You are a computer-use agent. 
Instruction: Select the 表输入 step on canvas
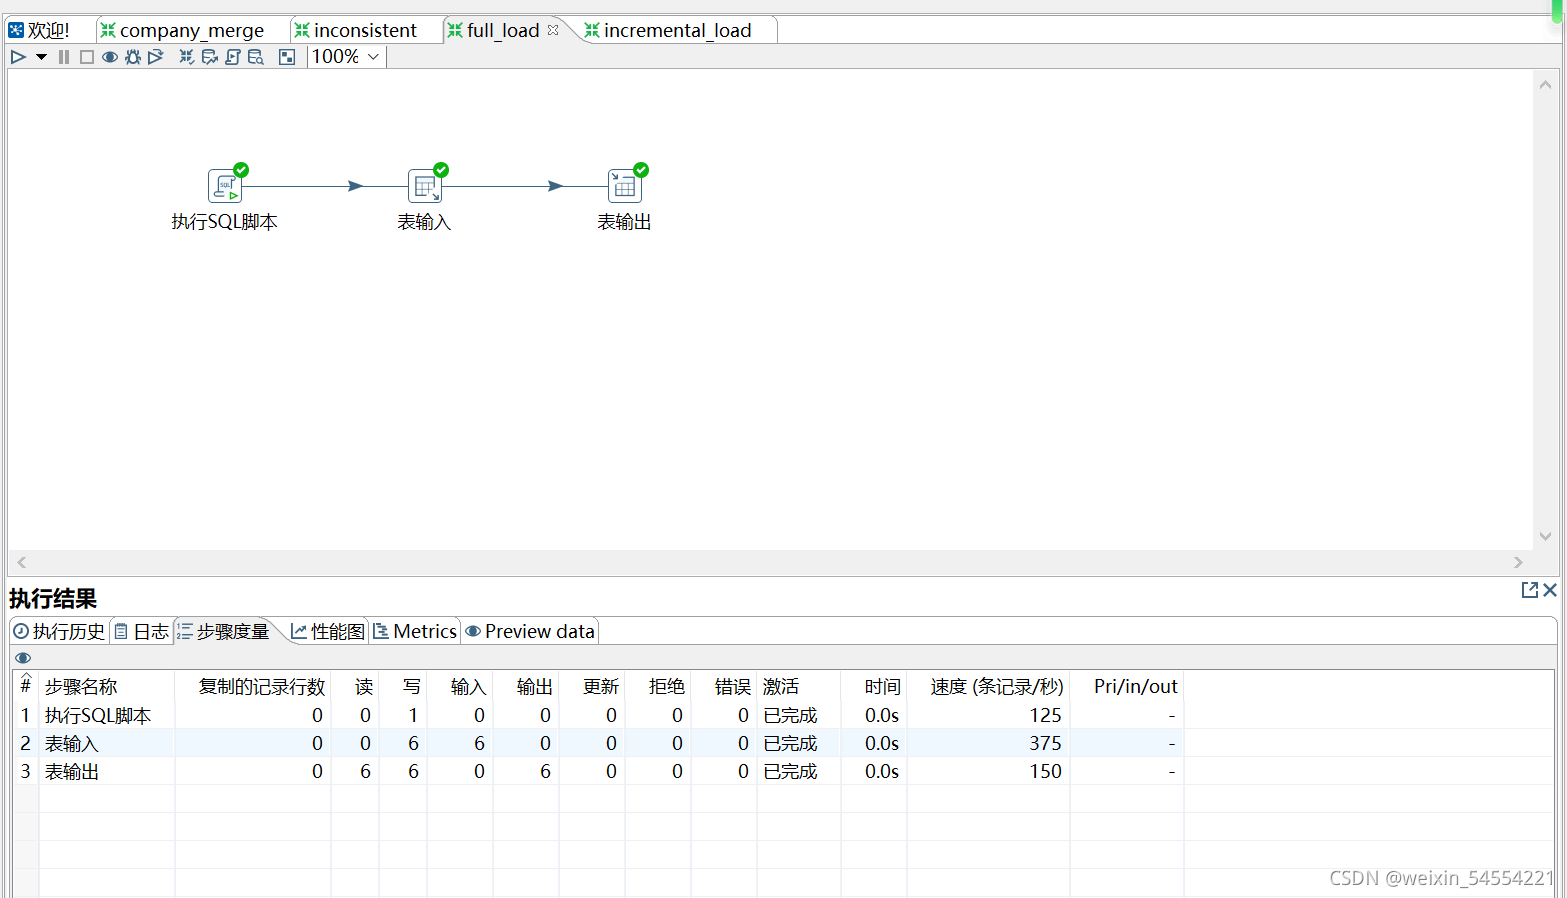(425, 186)
